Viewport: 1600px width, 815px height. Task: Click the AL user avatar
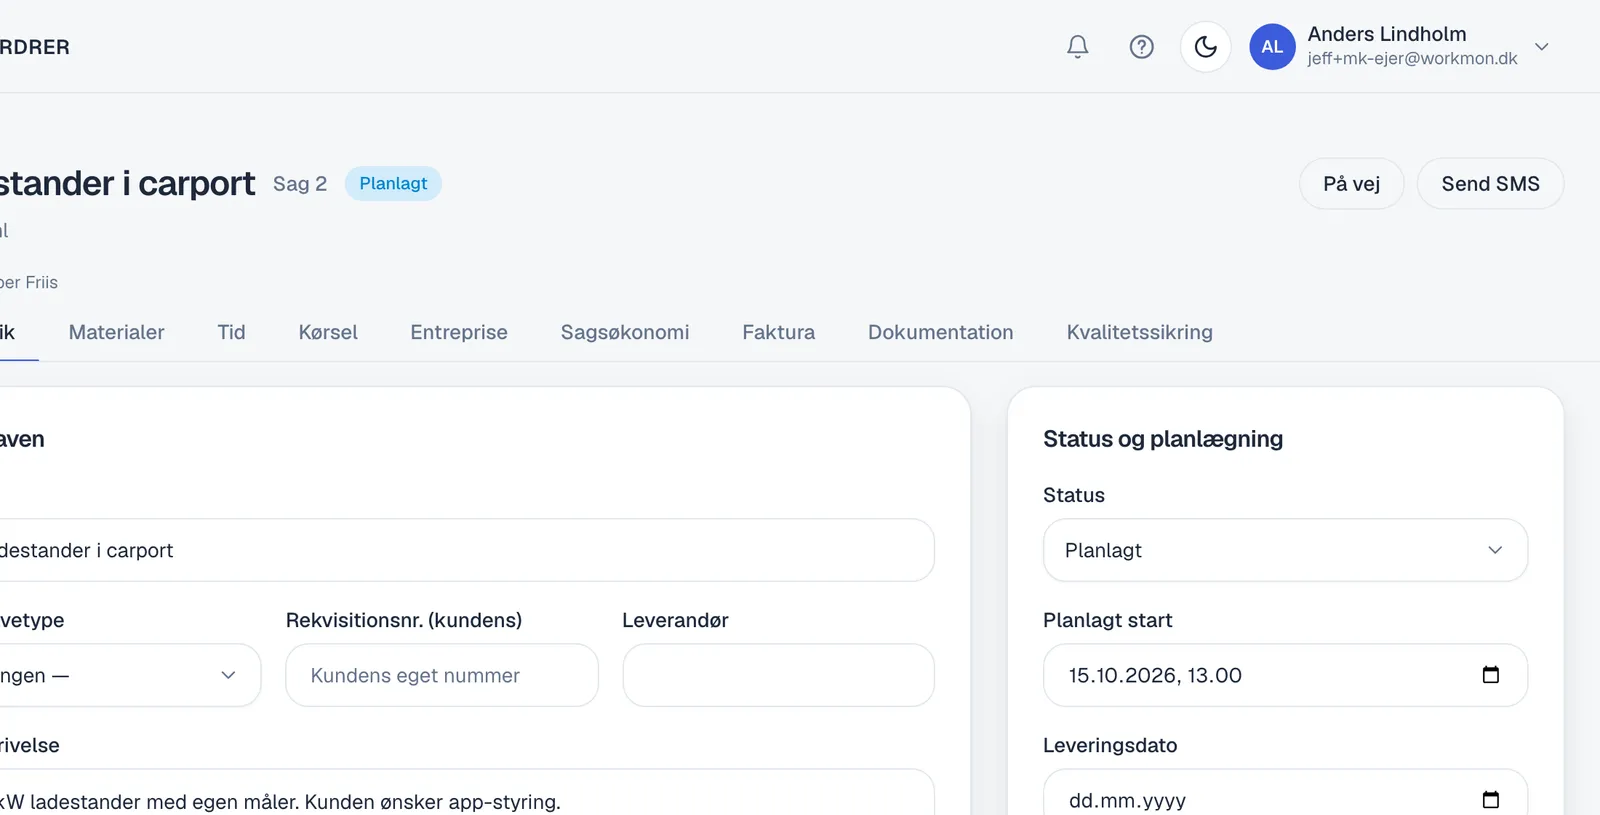click(1272, 47)
